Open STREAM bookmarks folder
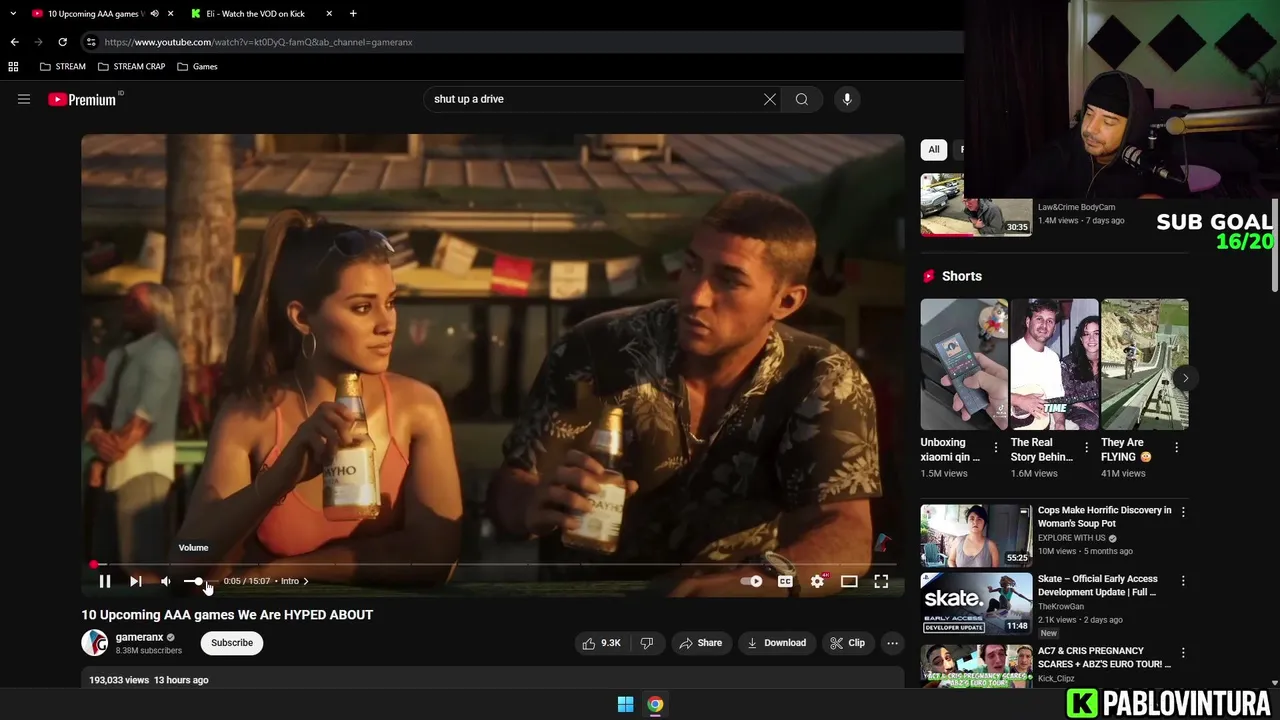Screen dimensions: 1280x720 (63, 67)
